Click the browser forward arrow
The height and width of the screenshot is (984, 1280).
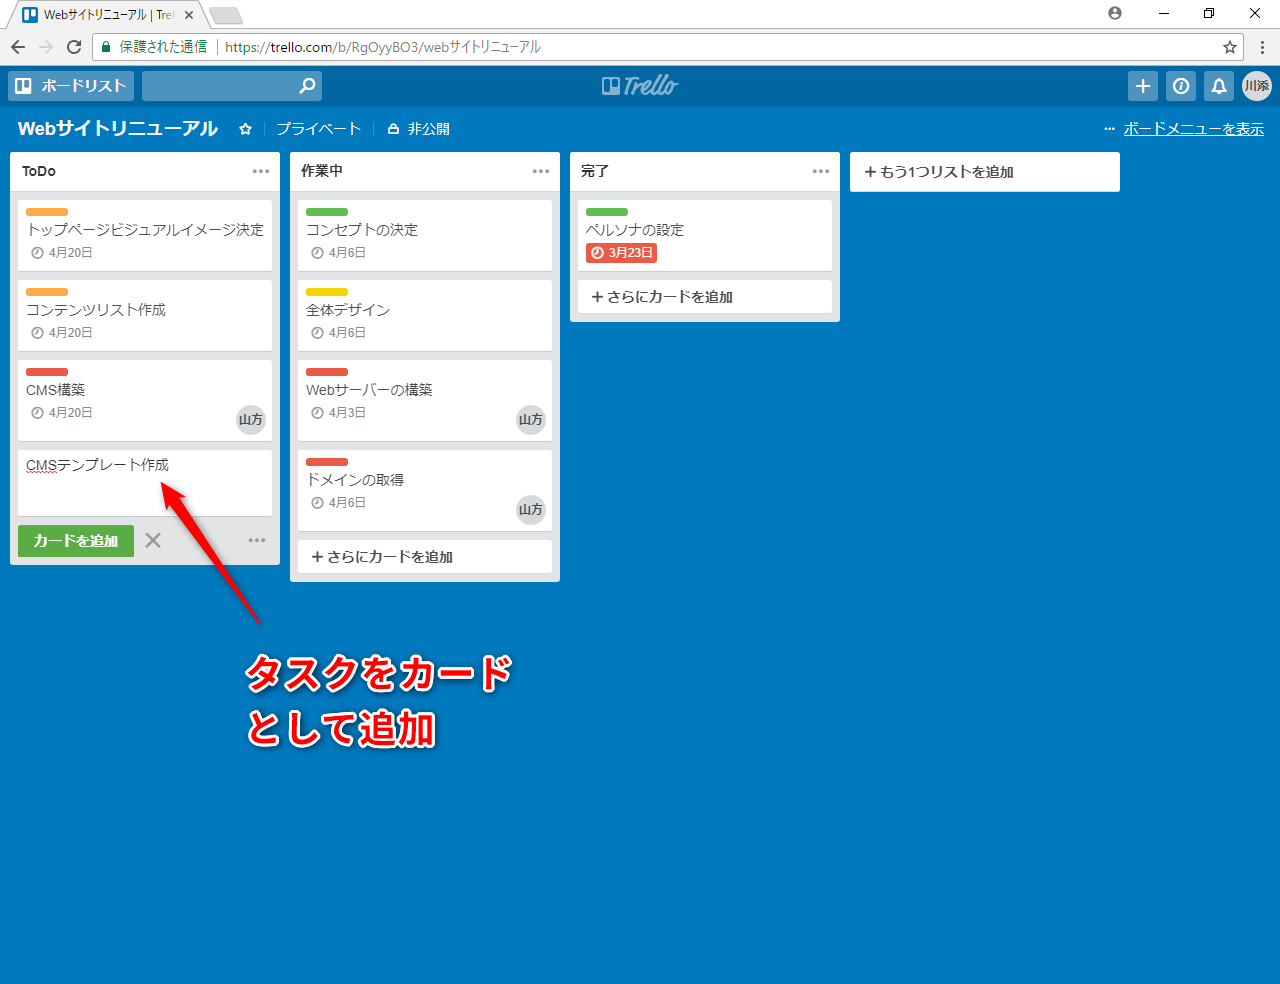[46, 47]
